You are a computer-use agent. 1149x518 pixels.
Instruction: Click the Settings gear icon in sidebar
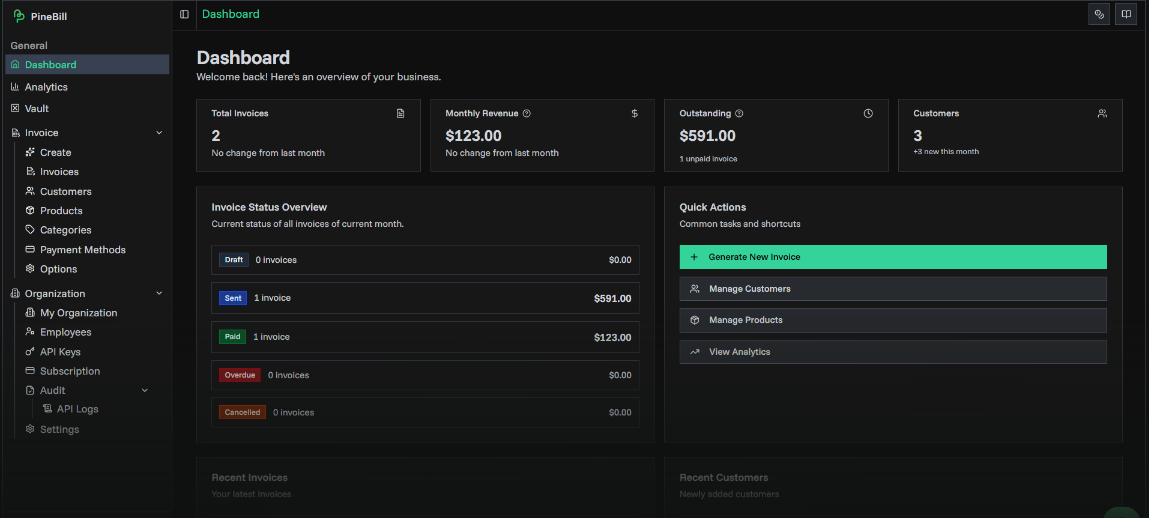click(30, 429)
